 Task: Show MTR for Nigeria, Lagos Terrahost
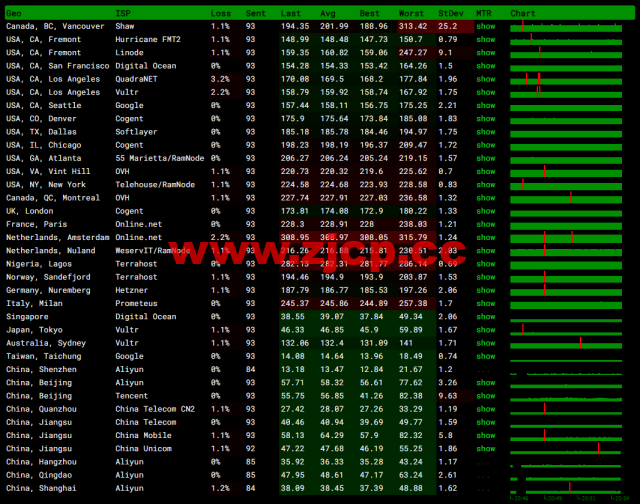[x=486, y=264]
